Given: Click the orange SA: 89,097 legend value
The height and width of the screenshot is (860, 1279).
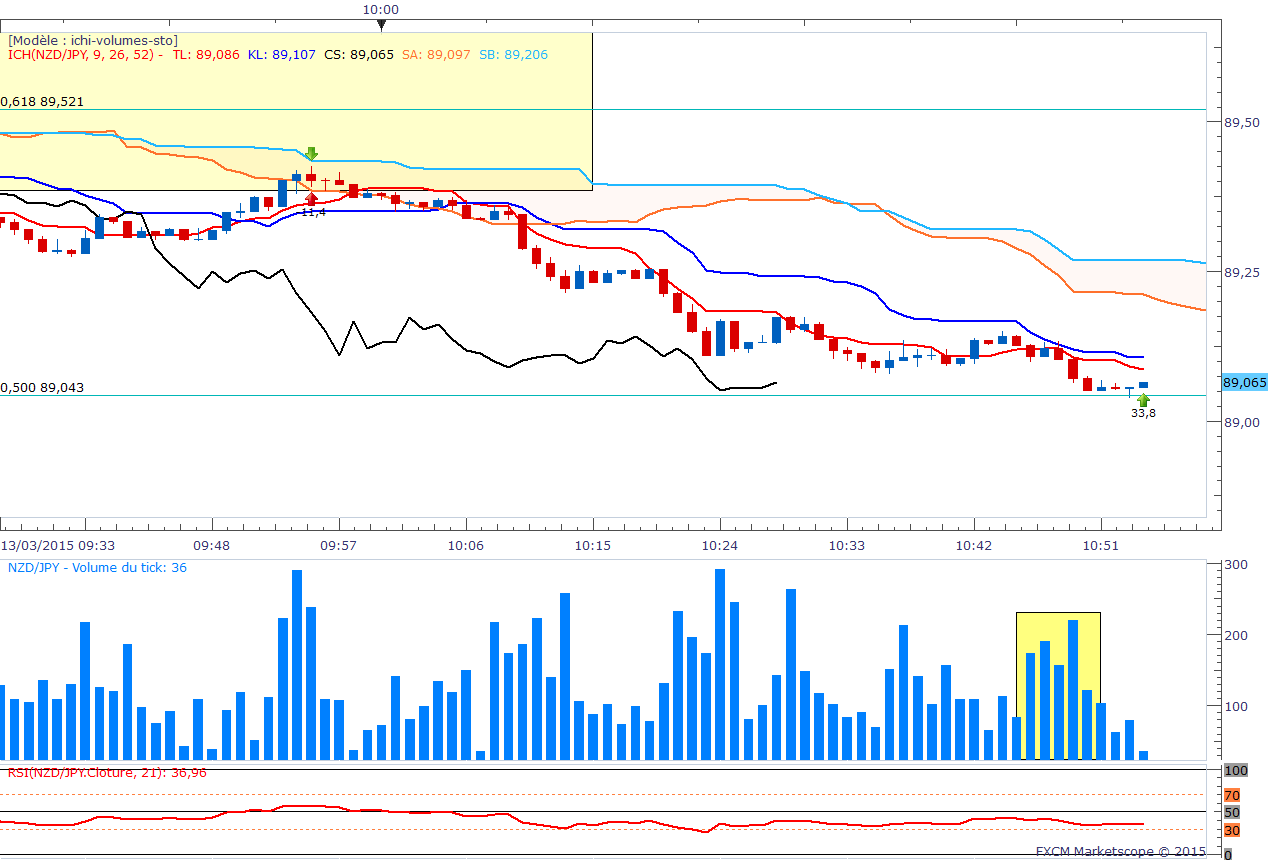Looking at the screenshot, I should [436, 55].
